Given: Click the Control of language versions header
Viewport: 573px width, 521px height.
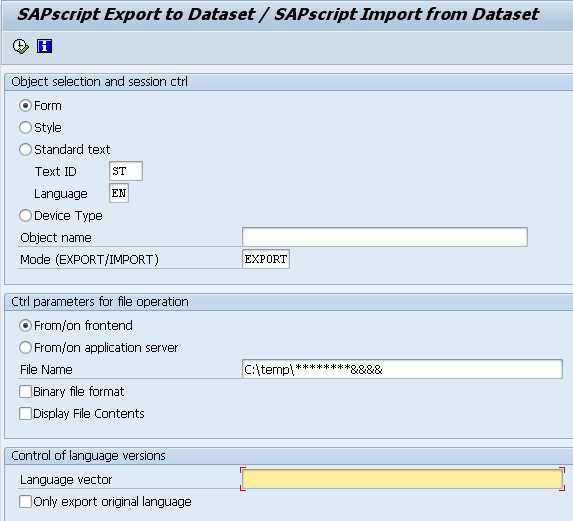Looking at the screenshot, I should coord(88,456).
